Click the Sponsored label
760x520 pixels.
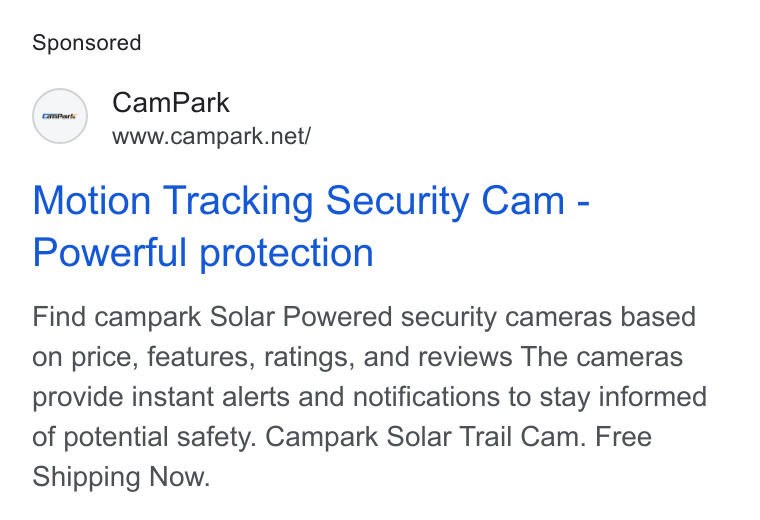(87, 43)
